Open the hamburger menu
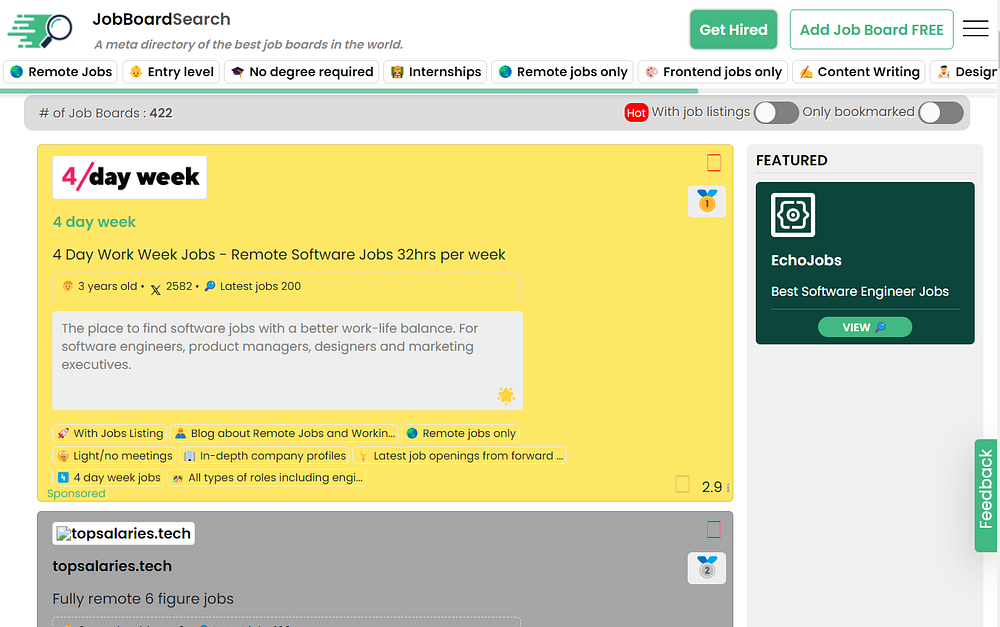 [975, 29]
